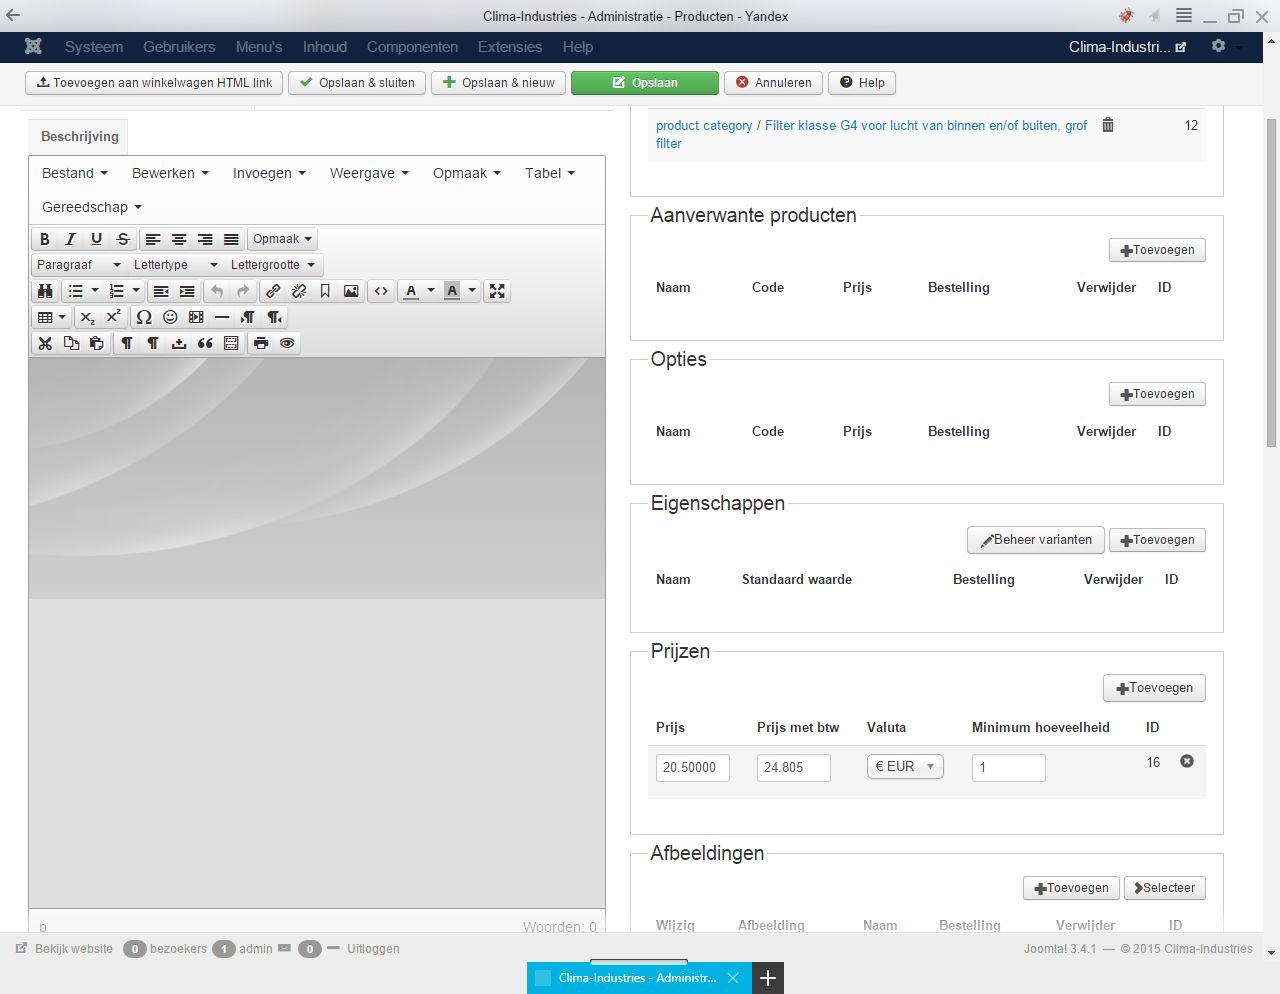Screen dimensions: 1280x994
Task: Cut selected text with scissors icon
Action: pyautogui.click(x=45, y=343)
